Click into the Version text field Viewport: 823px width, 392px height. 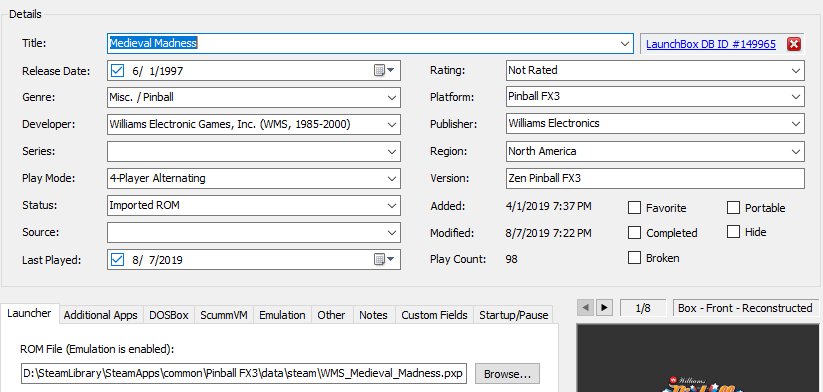[655, 178]
